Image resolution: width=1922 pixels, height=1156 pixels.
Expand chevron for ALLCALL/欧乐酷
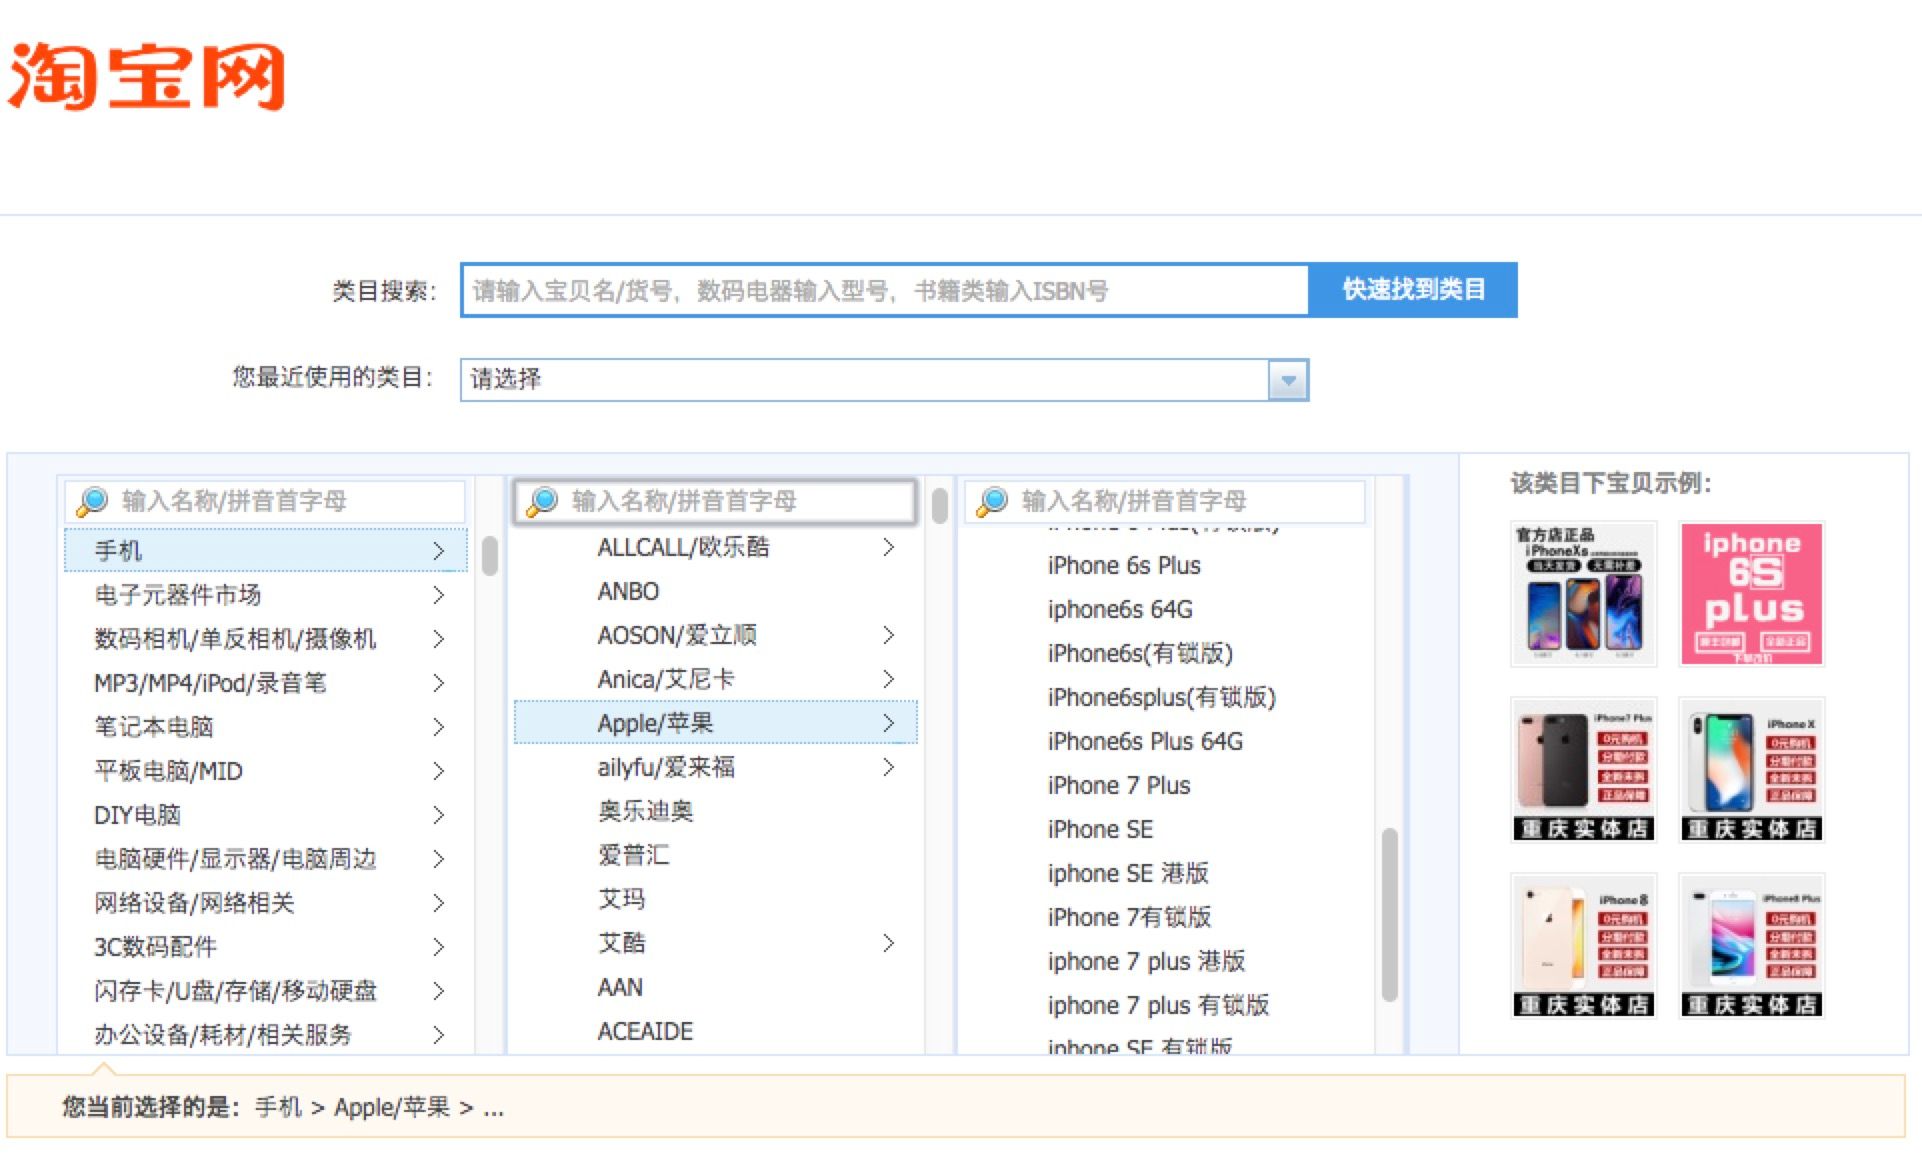click(x=888, y=547)
